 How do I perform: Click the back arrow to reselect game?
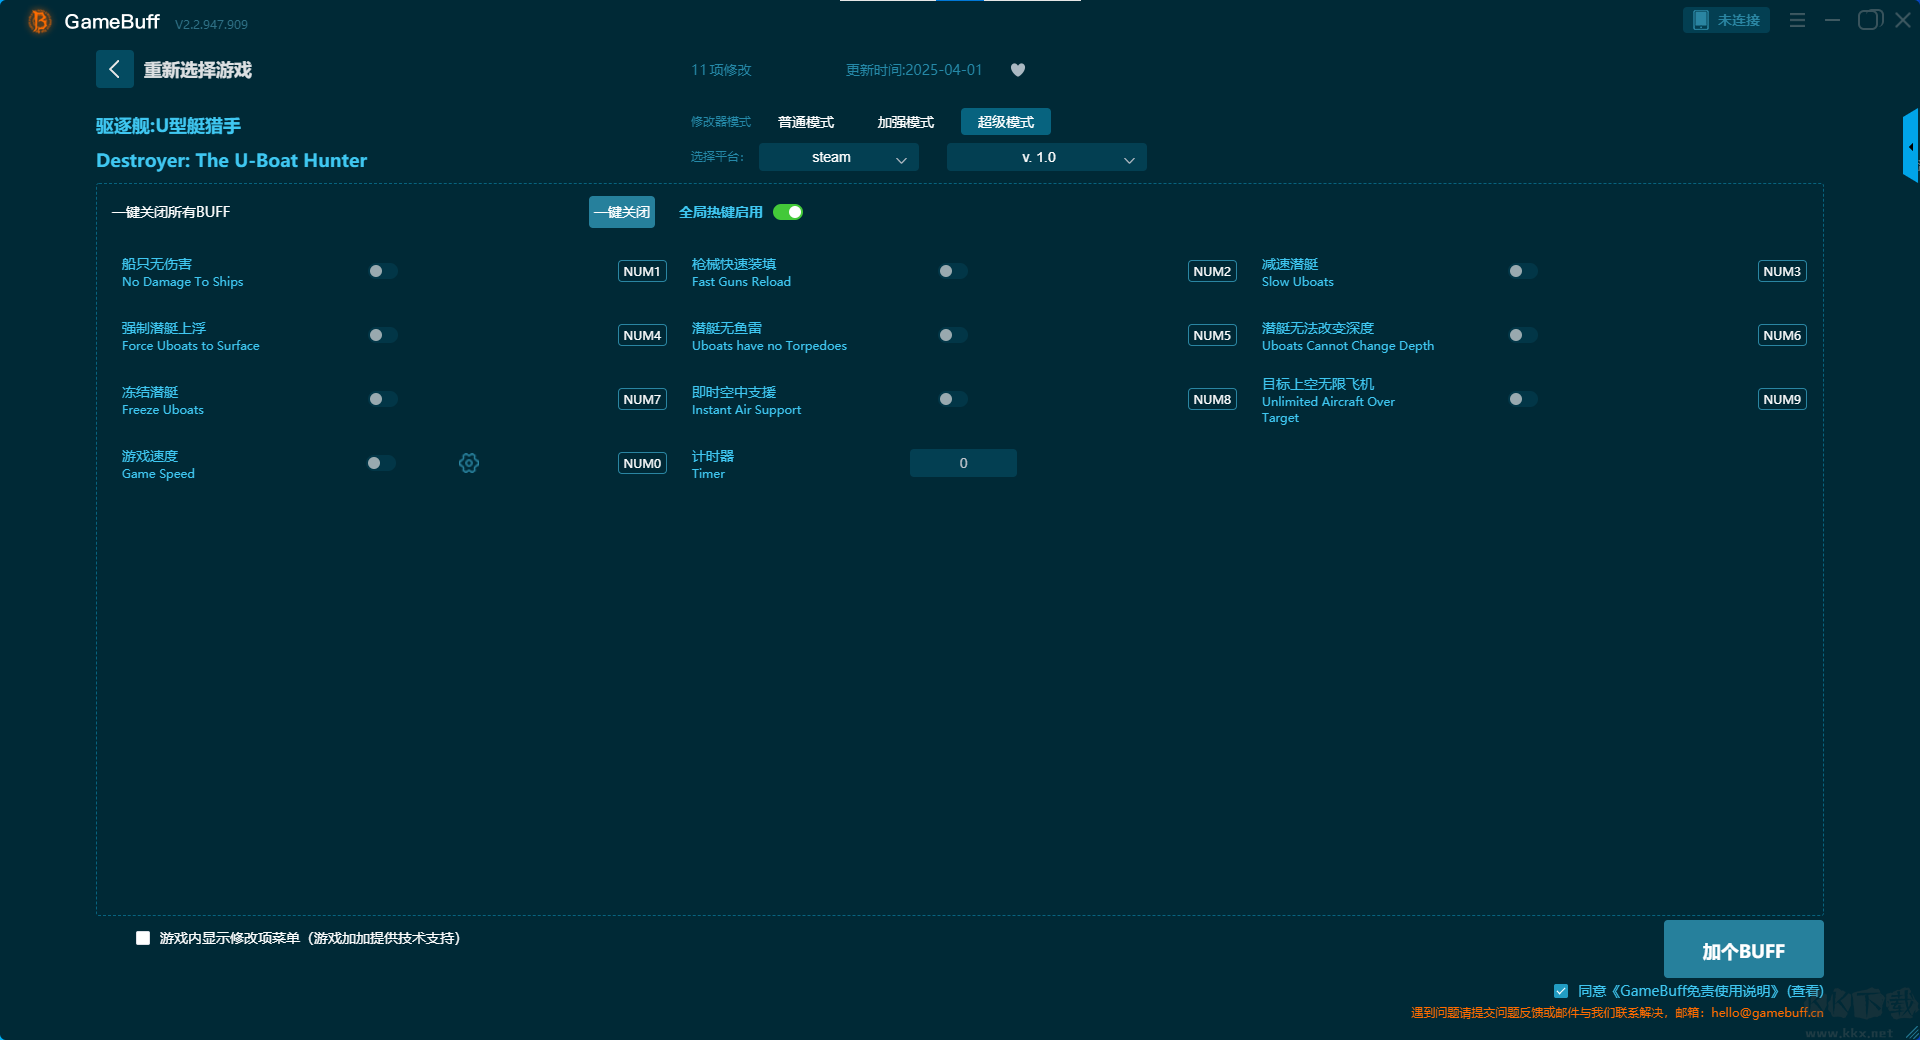(114, 69)
